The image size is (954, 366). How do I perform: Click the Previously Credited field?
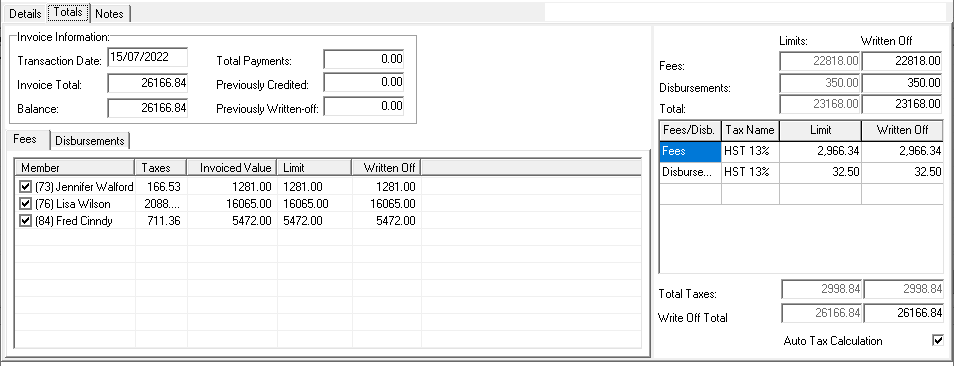click(364, 83)
